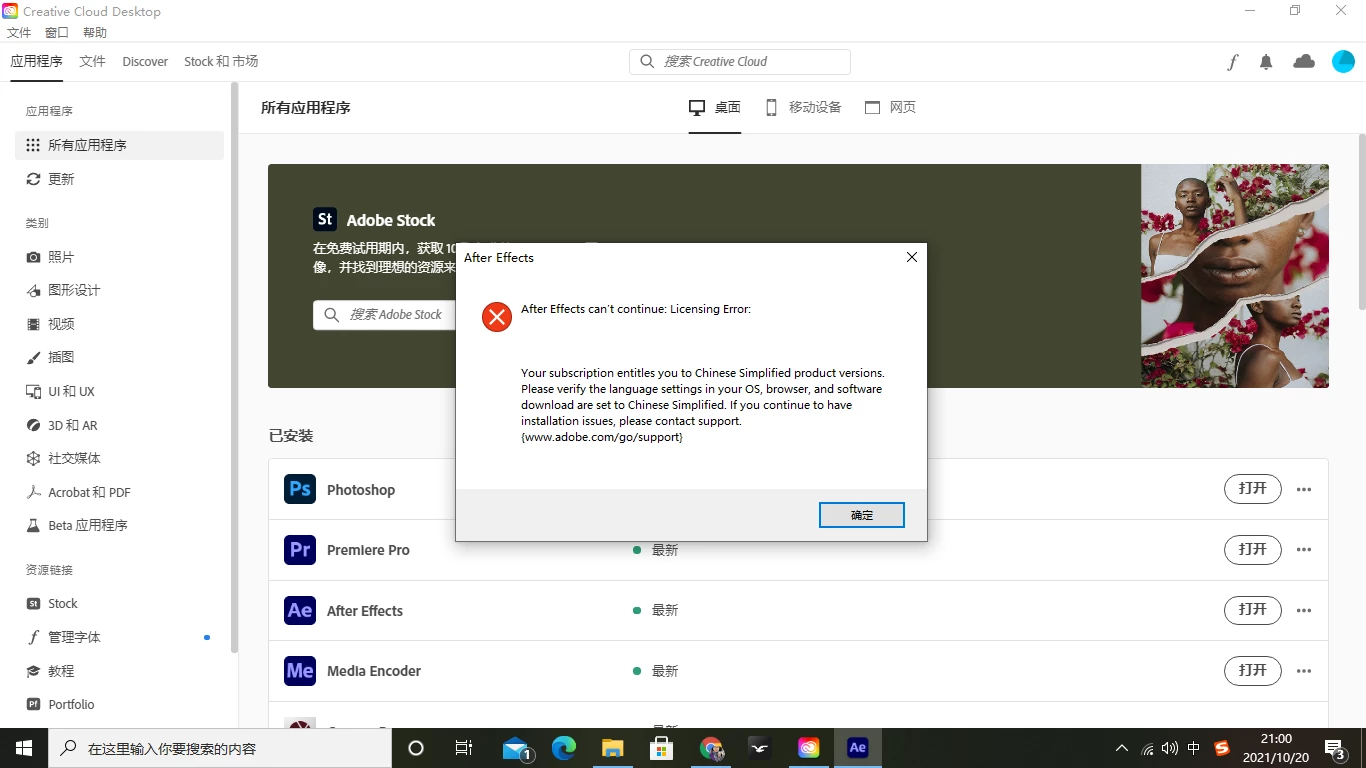Switch to the 网页 view tab

tap(890, 107)
